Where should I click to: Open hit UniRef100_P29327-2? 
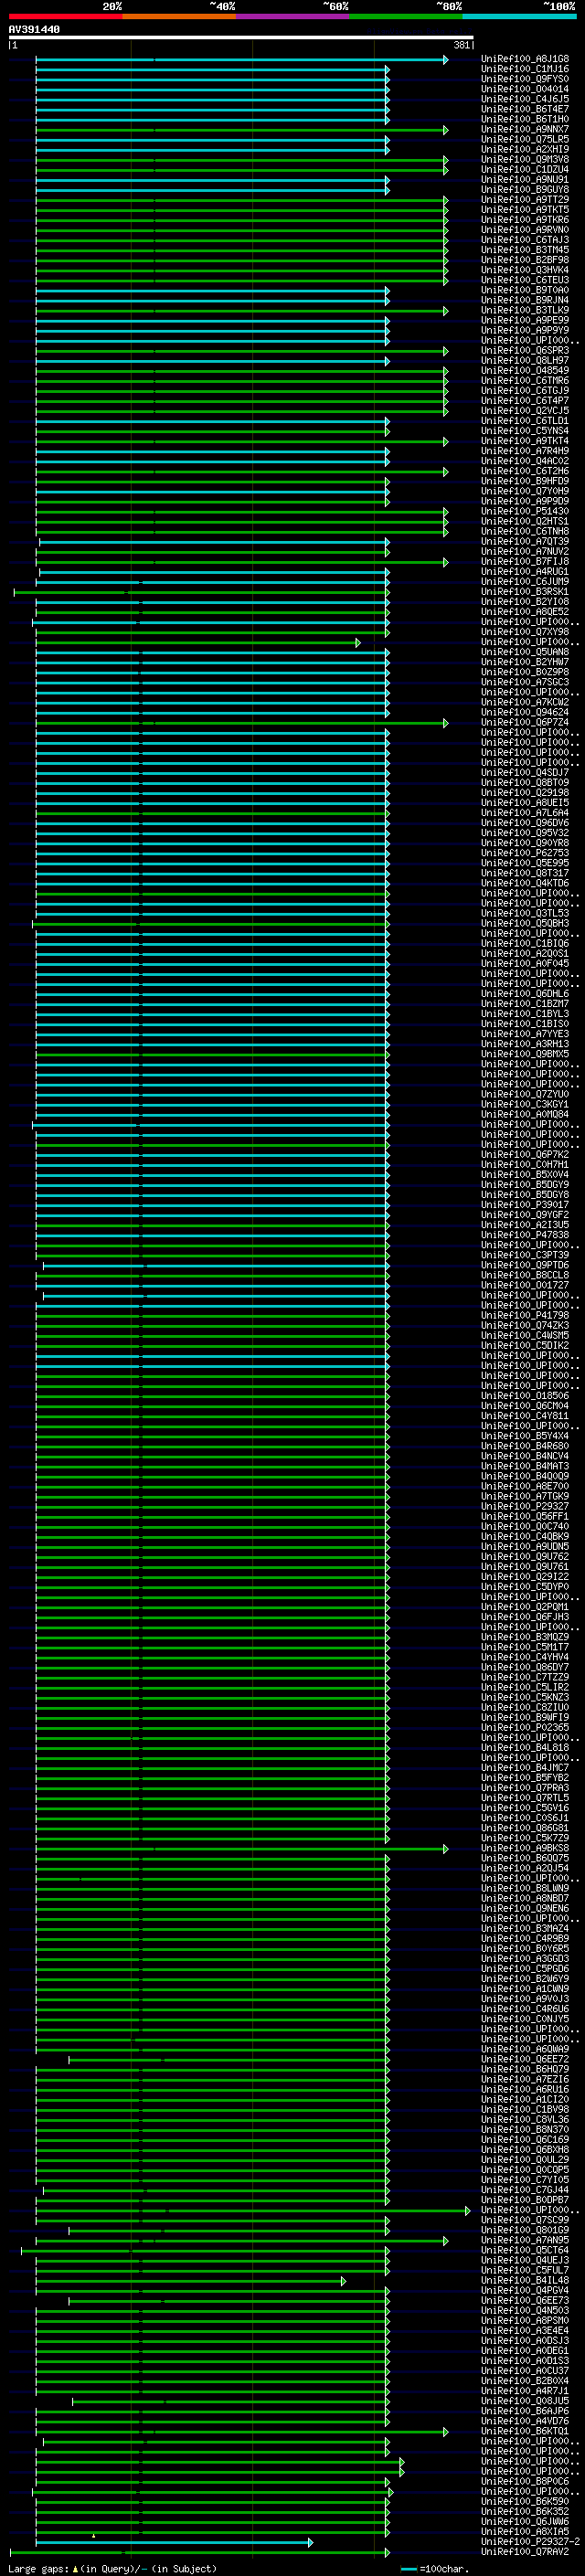point(531,2542)
